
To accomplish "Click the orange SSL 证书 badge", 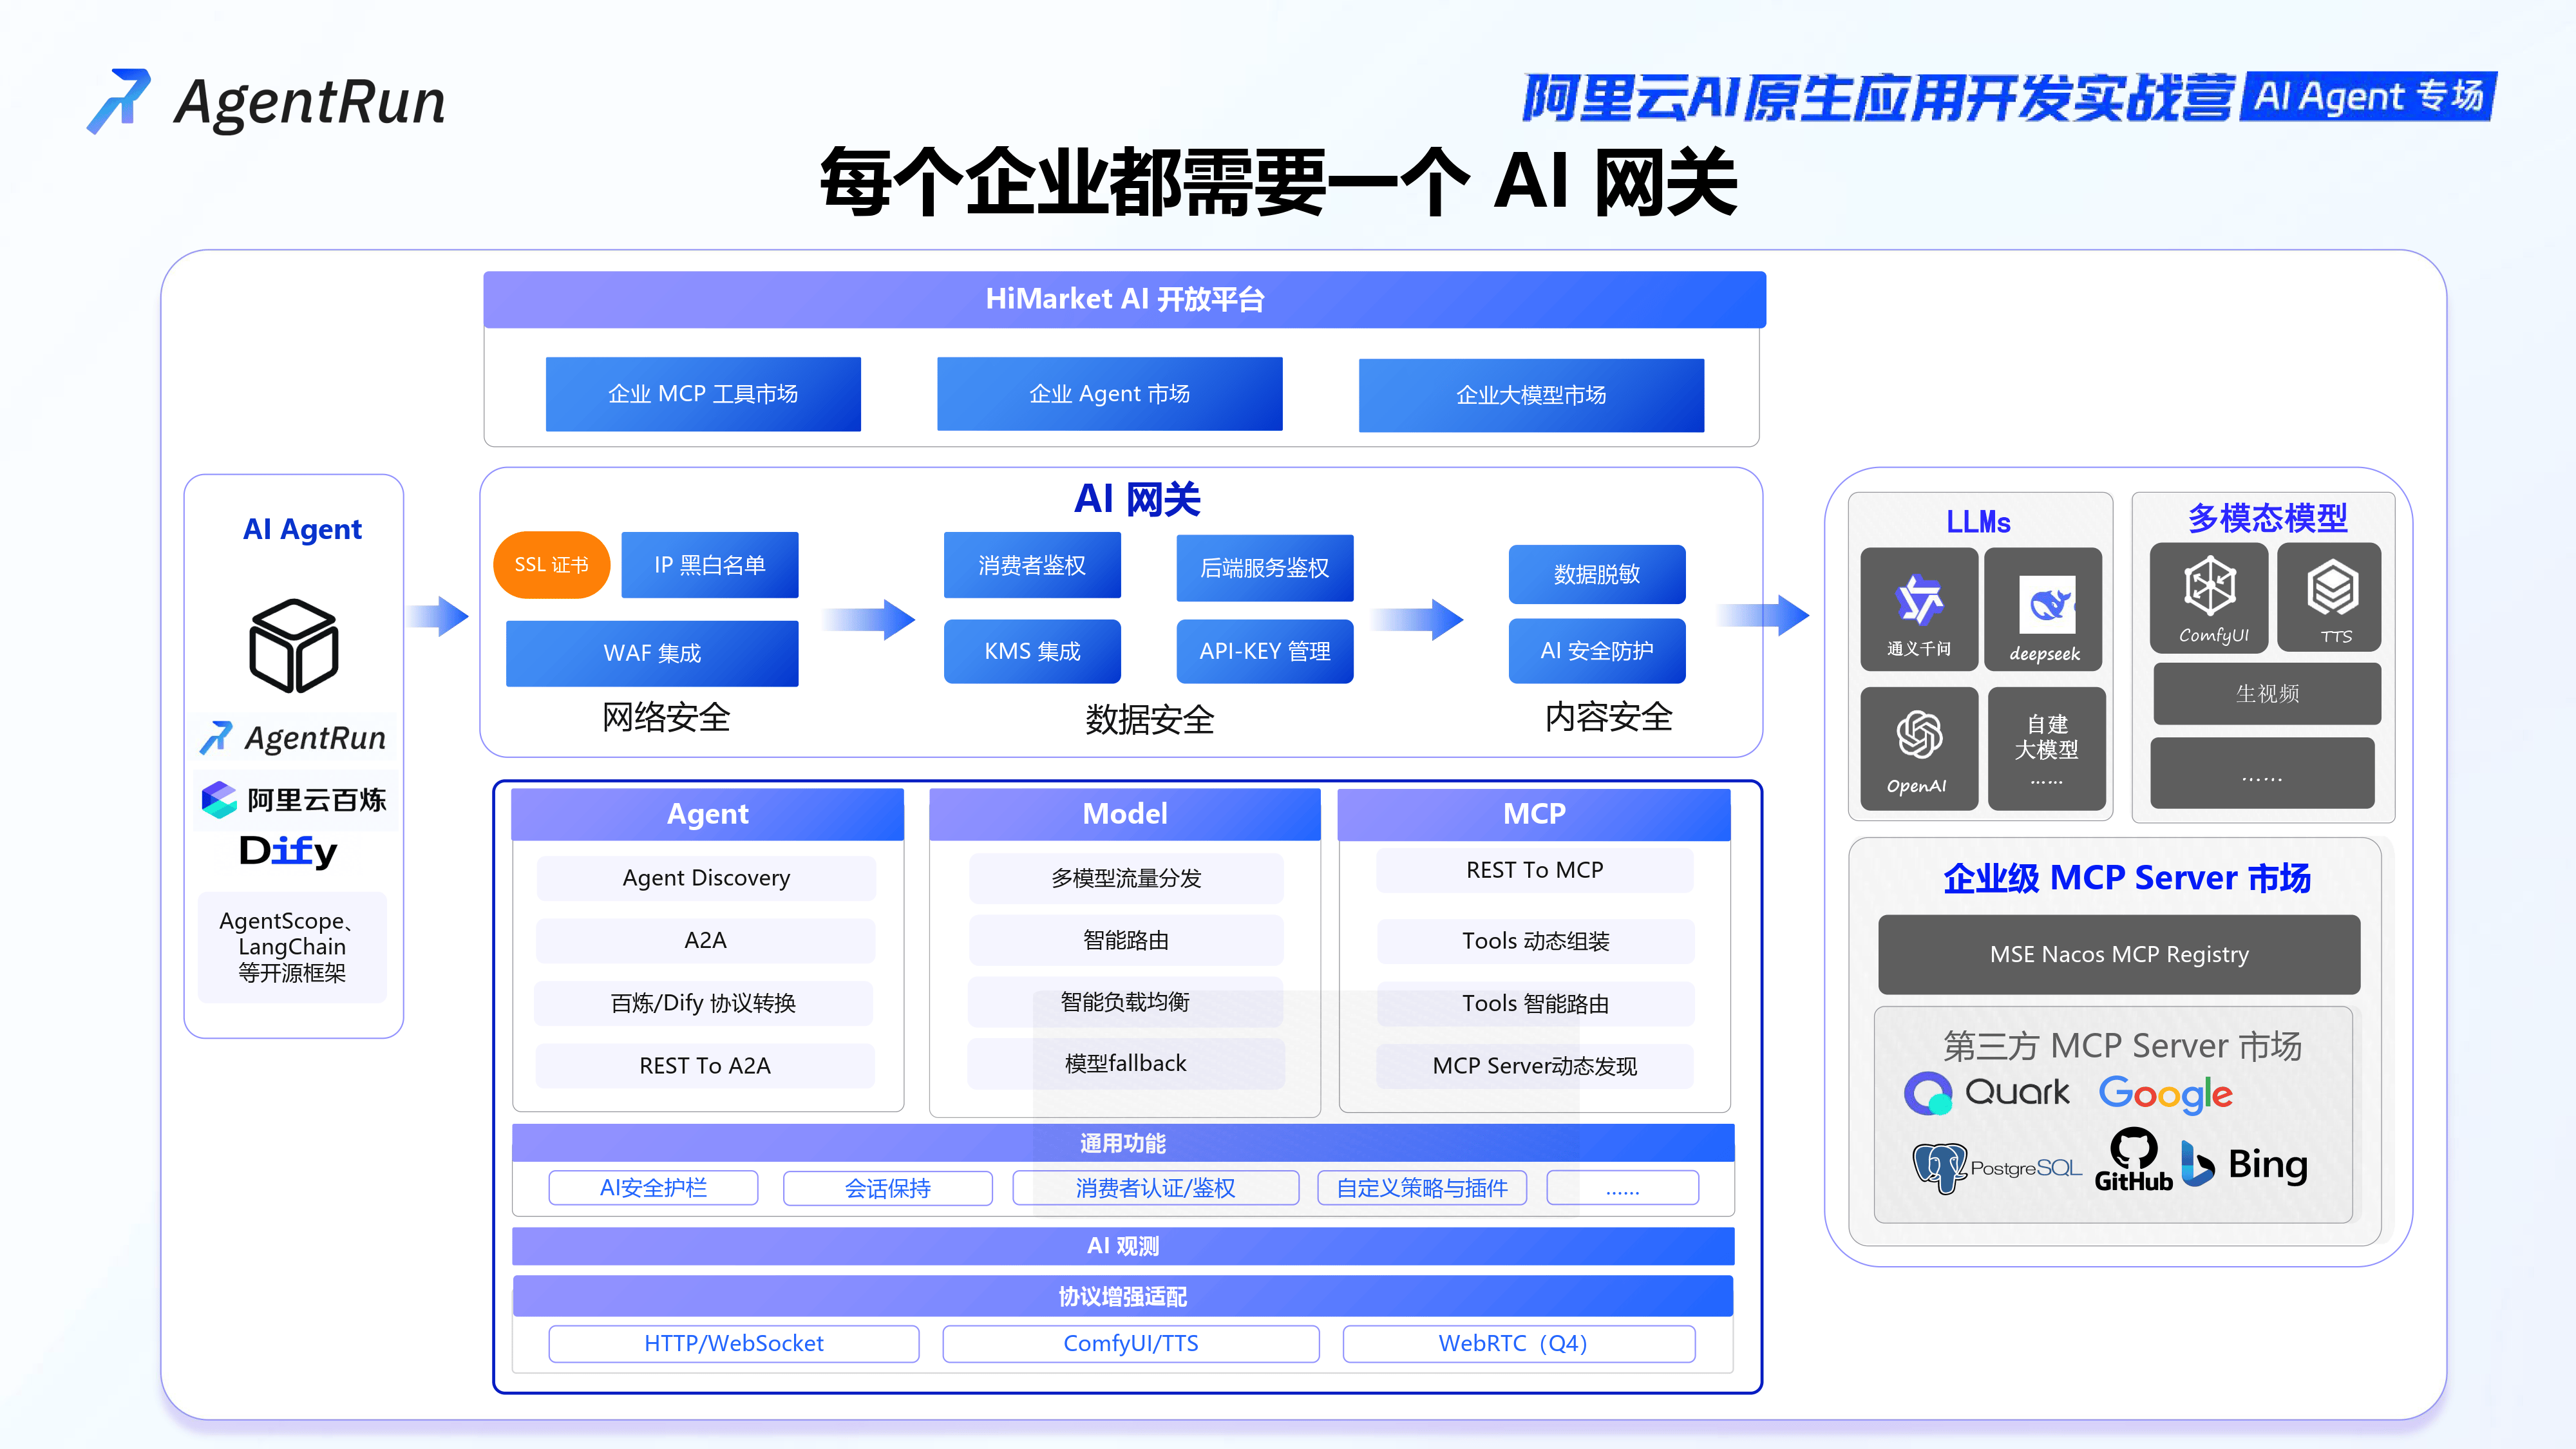I will click(551, 565).
